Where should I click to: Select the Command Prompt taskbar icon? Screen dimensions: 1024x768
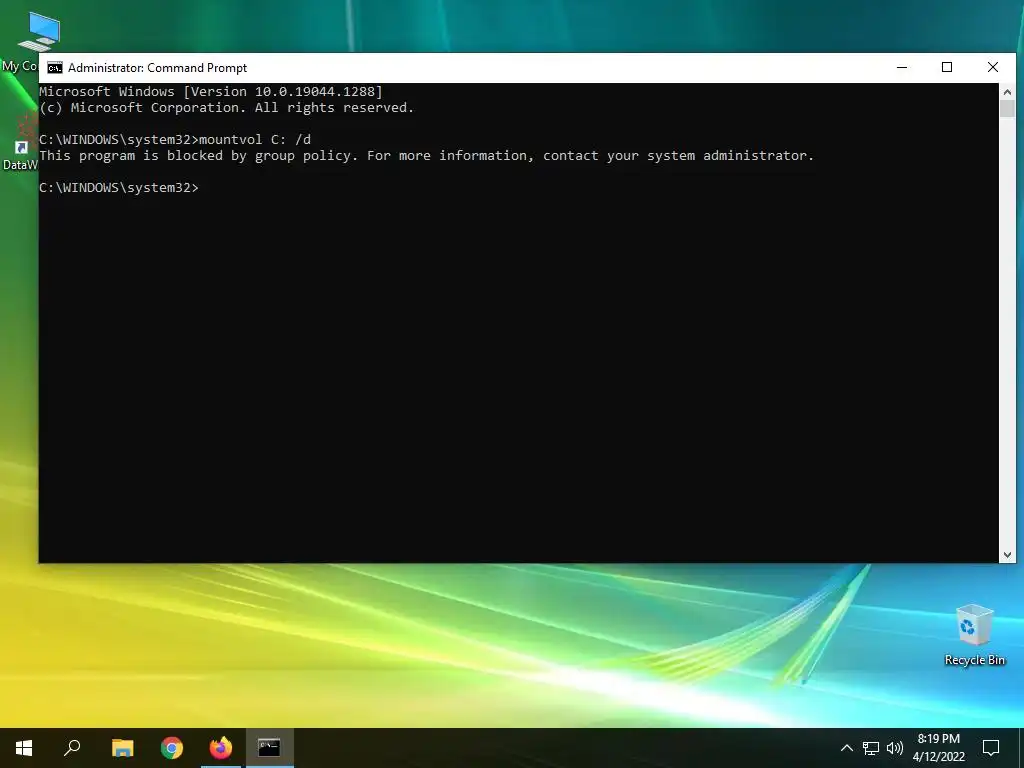click(269, 748)
